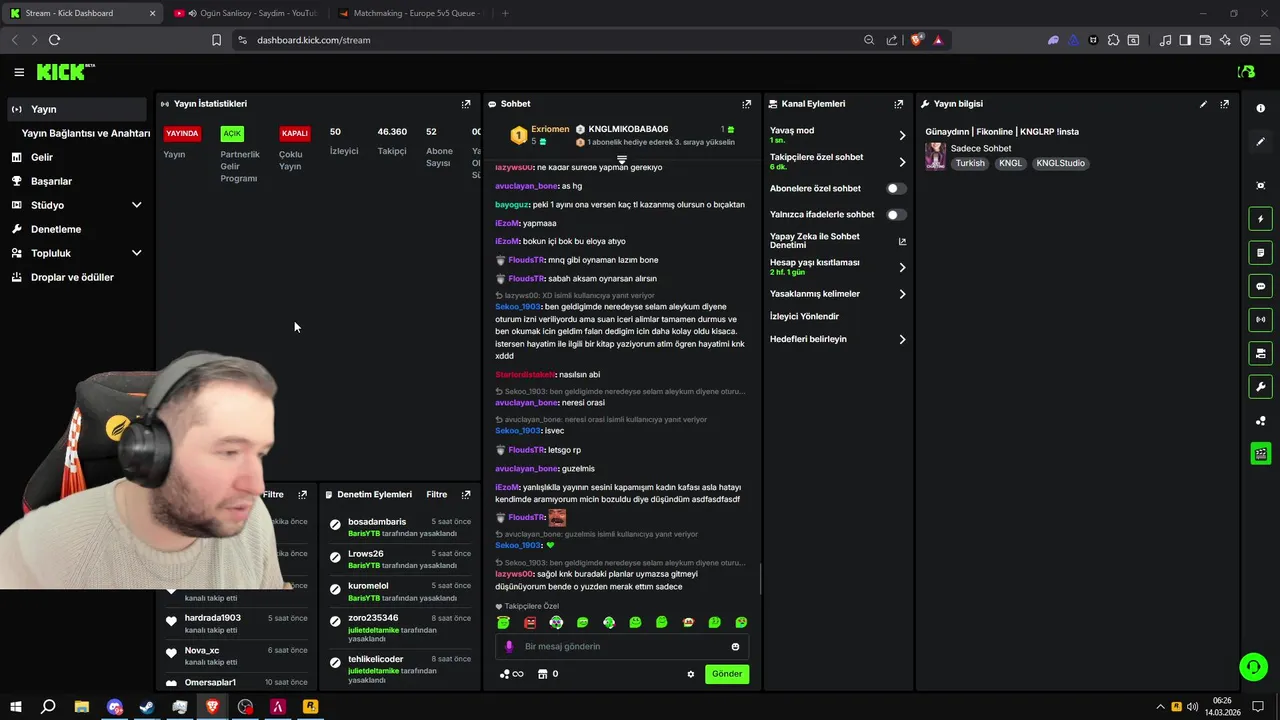Click the Turkish stream tag

(x=970, y=163)
